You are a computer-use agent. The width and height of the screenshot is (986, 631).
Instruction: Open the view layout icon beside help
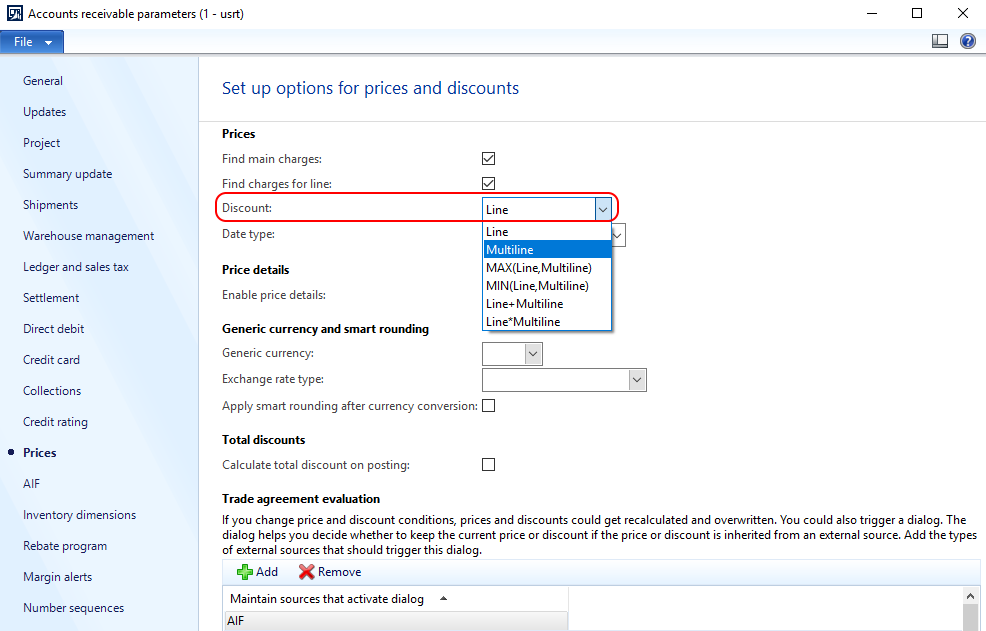(x=939, y=42)
